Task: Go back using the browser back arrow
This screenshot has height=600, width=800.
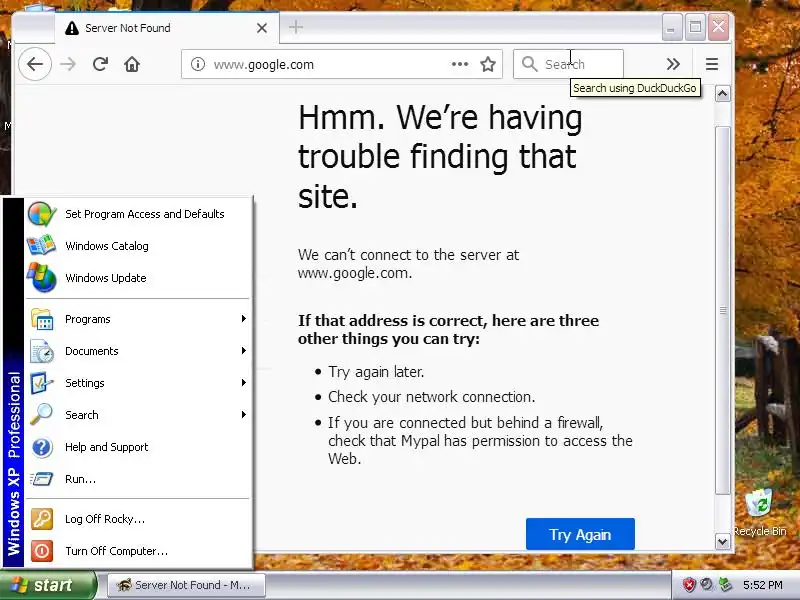Action: pos(35,64)
